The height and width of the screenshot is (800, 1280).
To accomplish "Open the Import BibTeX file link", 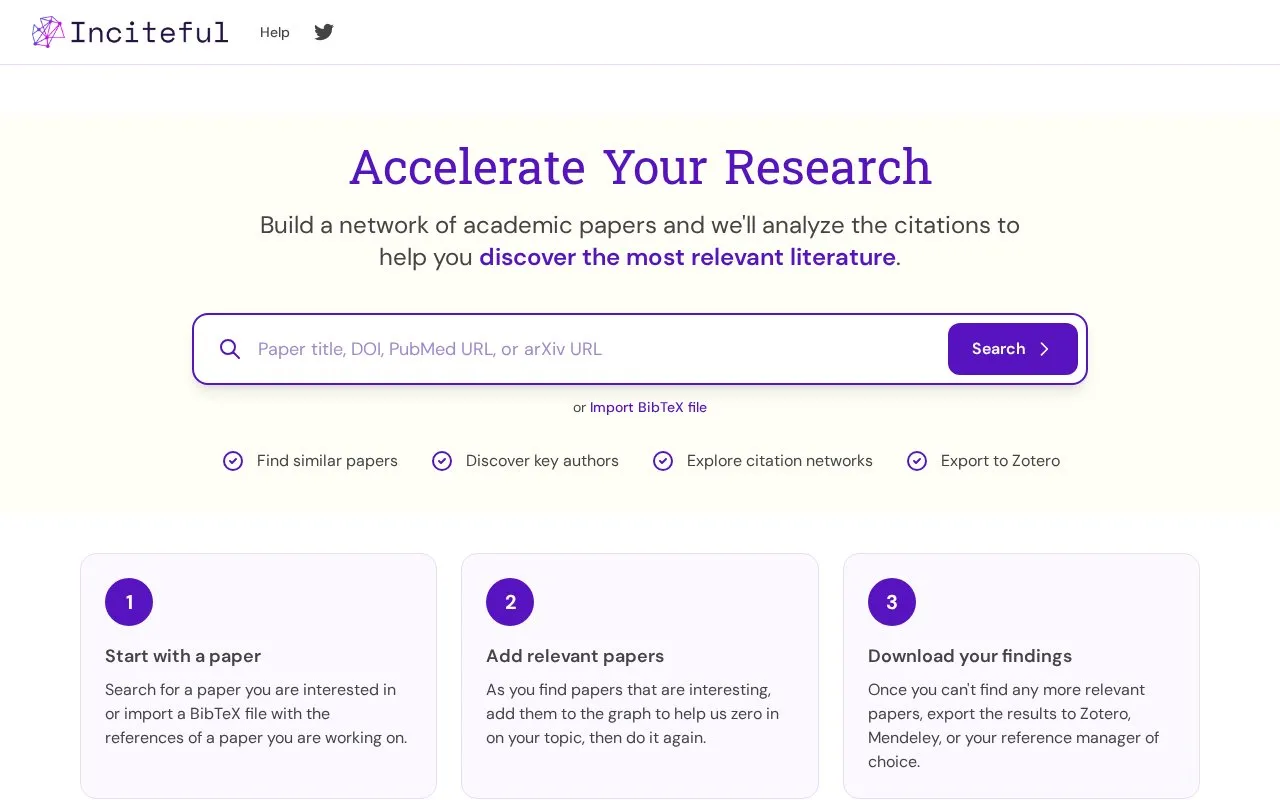I will click(648, 407).
